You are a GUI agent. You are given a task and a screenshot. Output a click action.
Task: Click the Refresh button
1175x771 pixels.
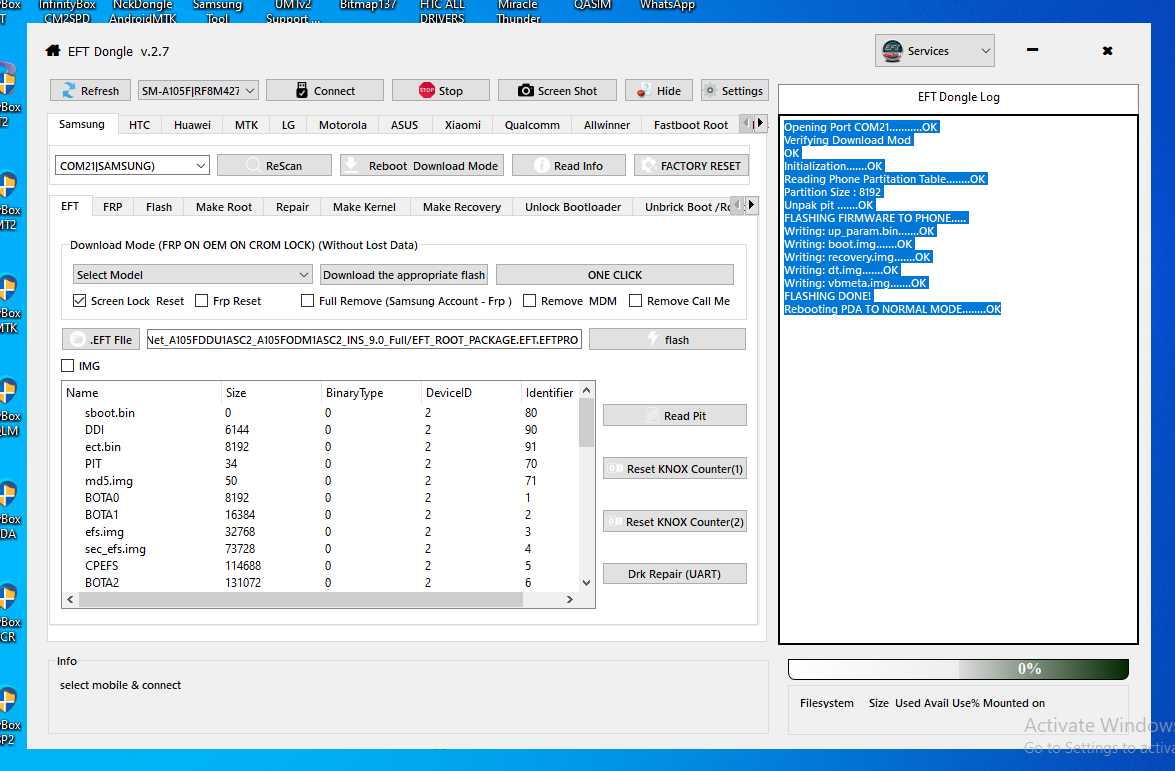(91, 91)
